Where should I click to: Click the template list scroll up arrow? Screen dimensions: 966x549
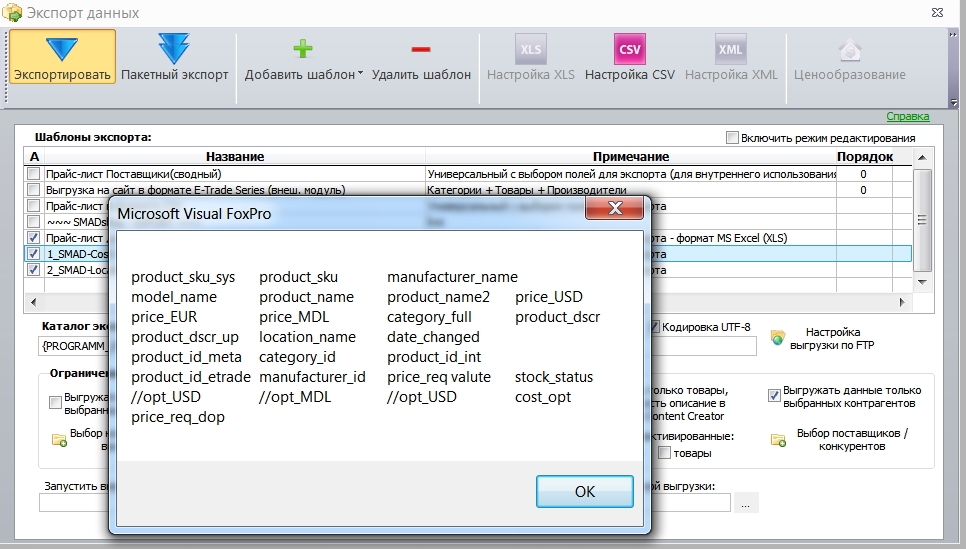click(x=922, y=158)
